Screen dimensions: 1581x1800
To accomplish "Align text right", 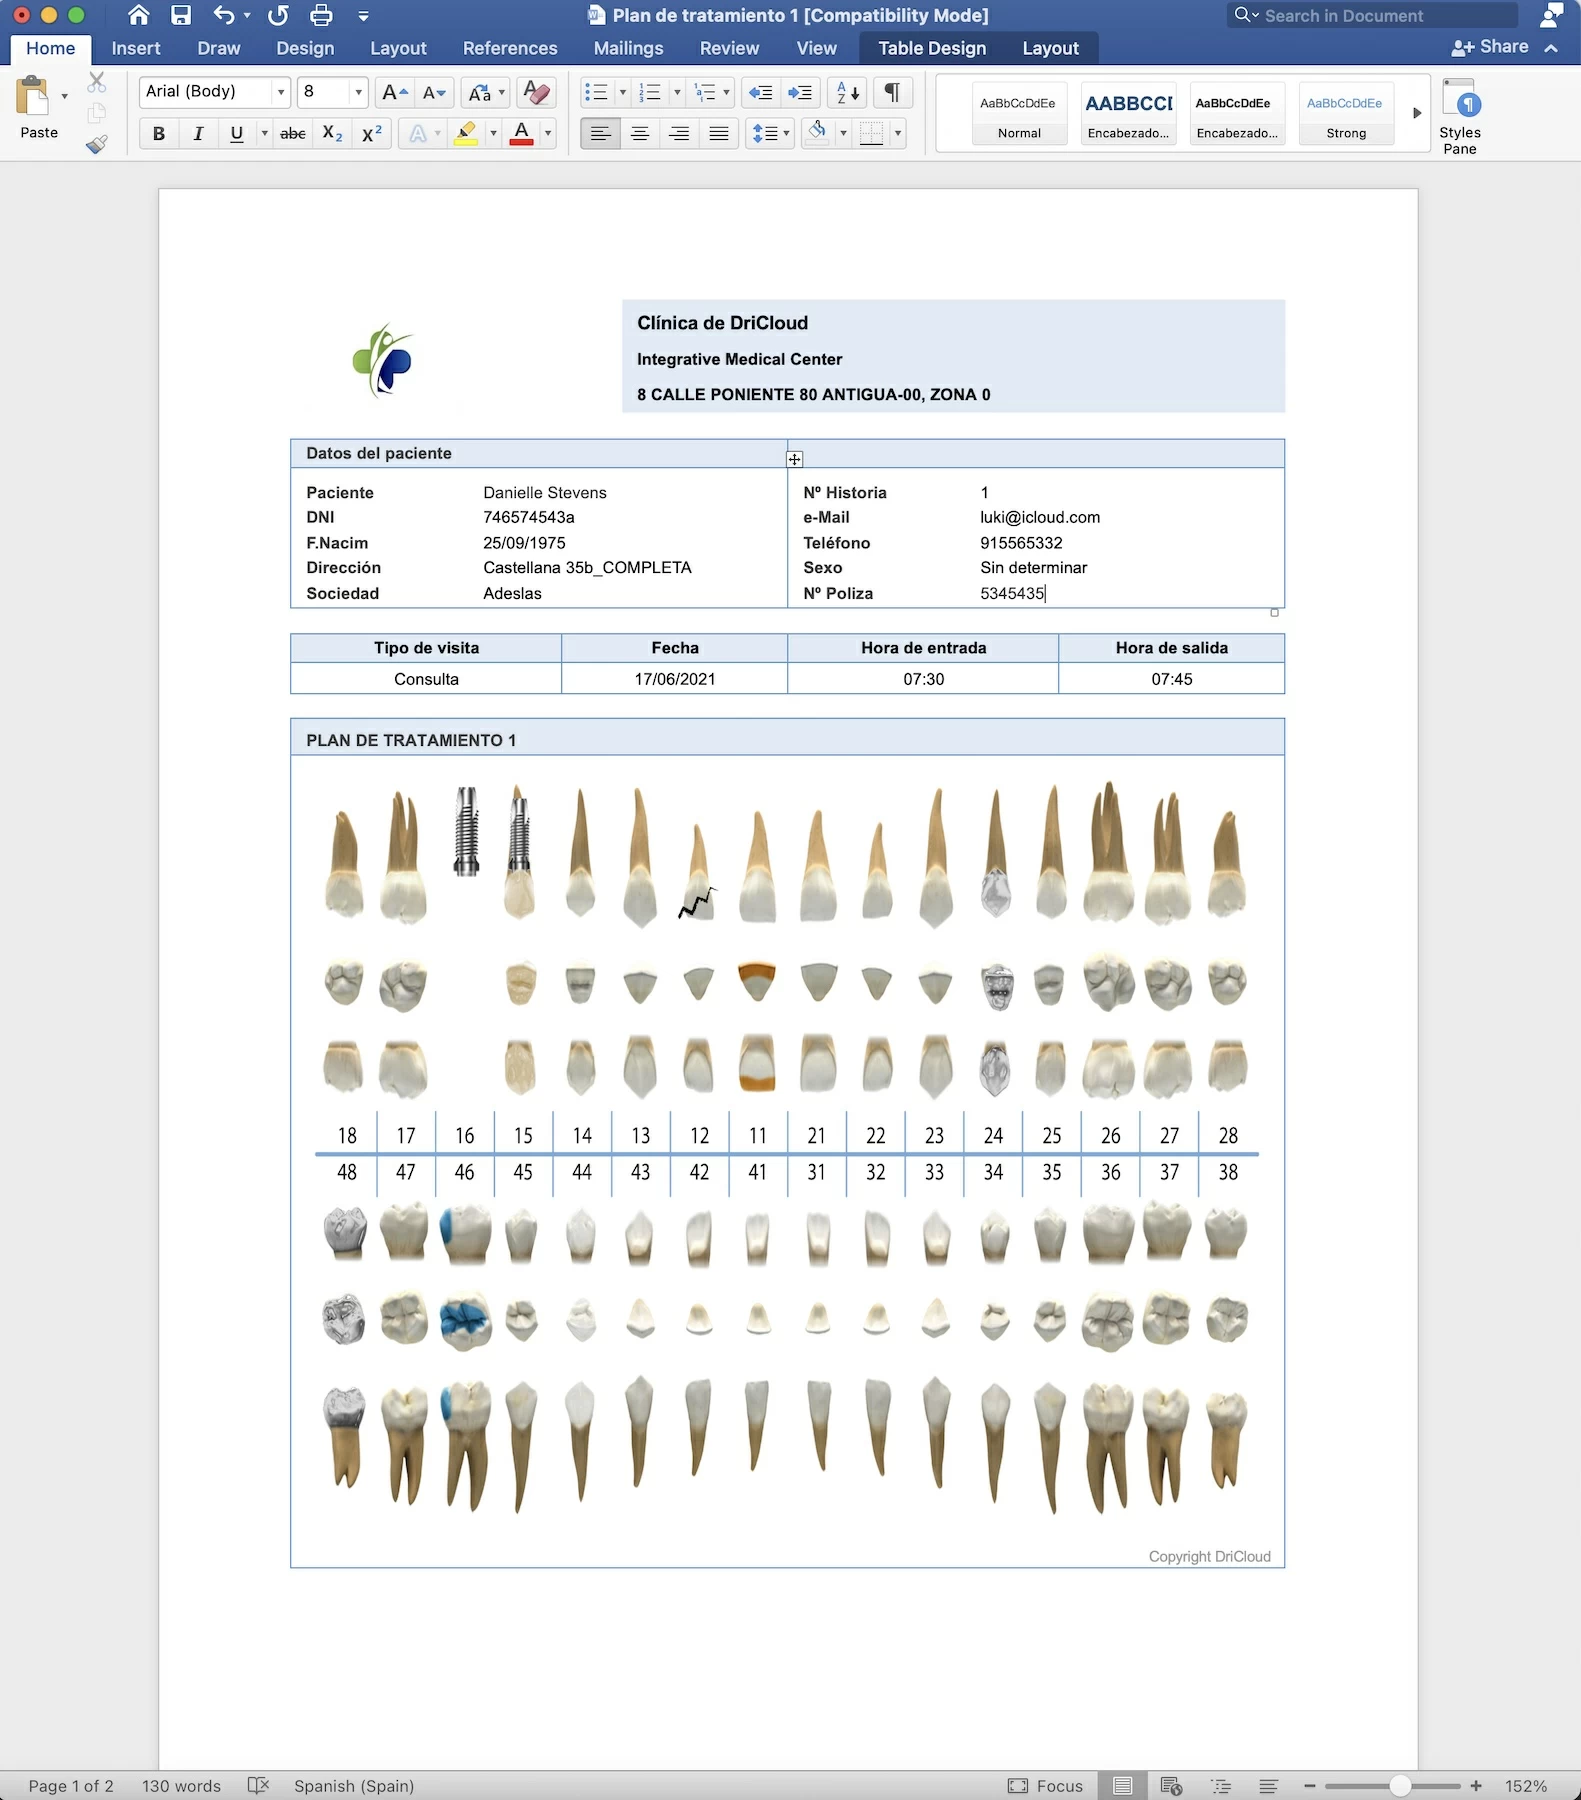I will click(679, 133).
